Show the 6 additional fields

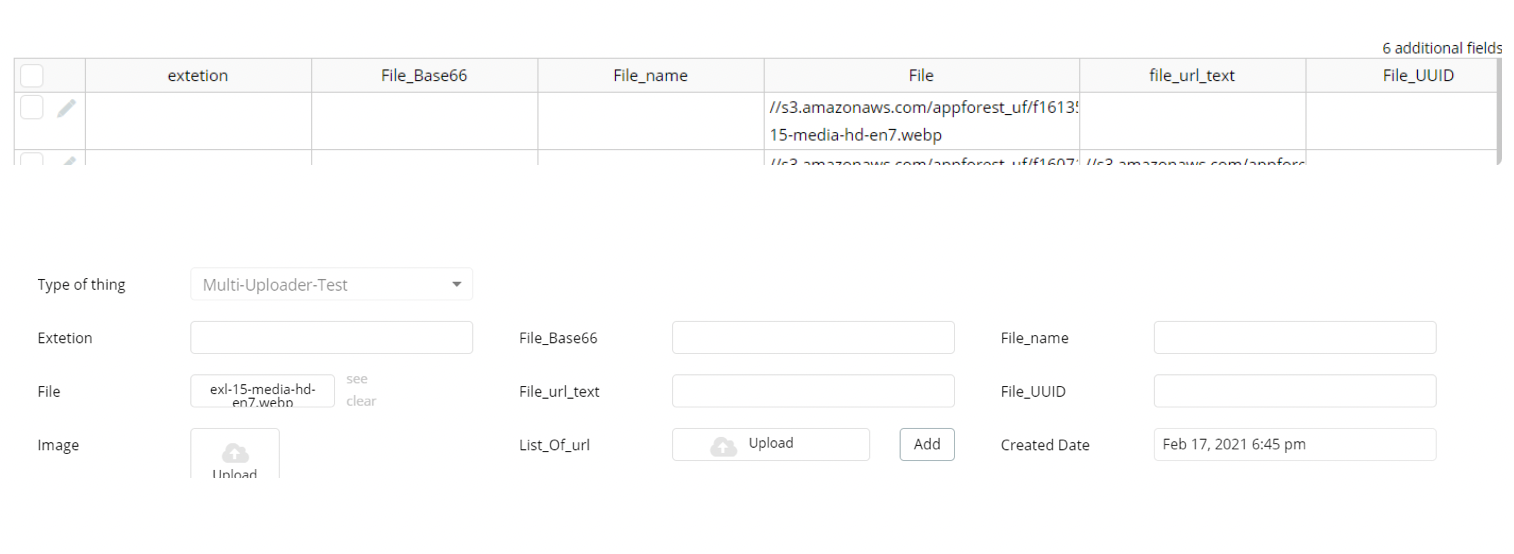click(x=1441, y=48)
